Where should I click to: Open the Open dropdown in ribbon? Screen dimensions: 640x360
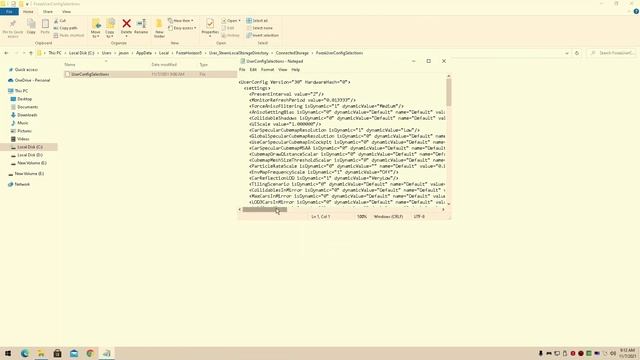(231, 20)
